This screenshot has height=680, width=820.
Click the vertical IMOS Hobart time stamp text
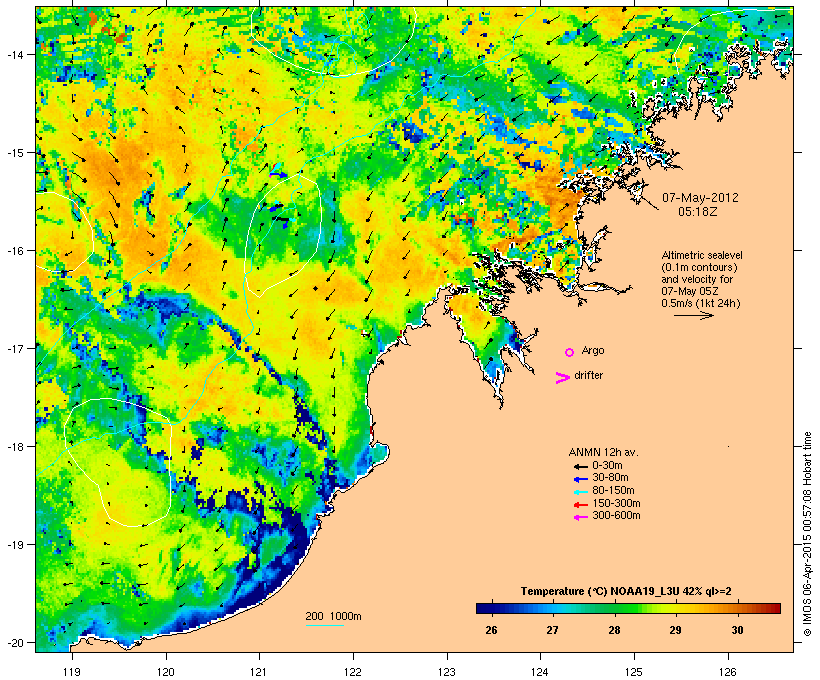[807, 534]
